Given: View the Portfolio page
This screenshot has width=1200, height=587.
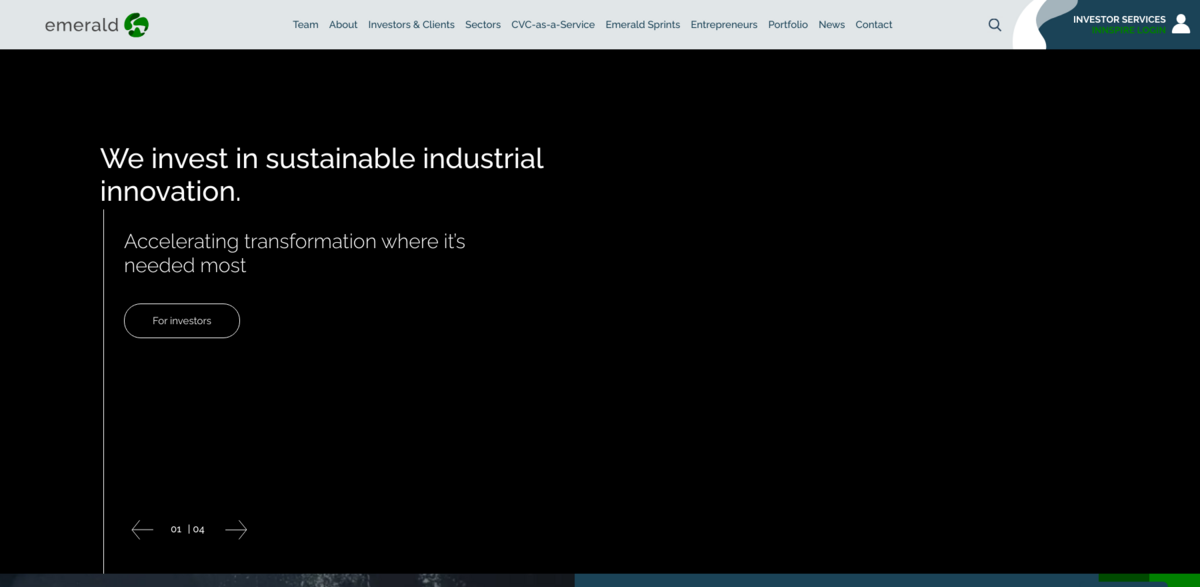Looking at the screenshot, I should point(788,25).
